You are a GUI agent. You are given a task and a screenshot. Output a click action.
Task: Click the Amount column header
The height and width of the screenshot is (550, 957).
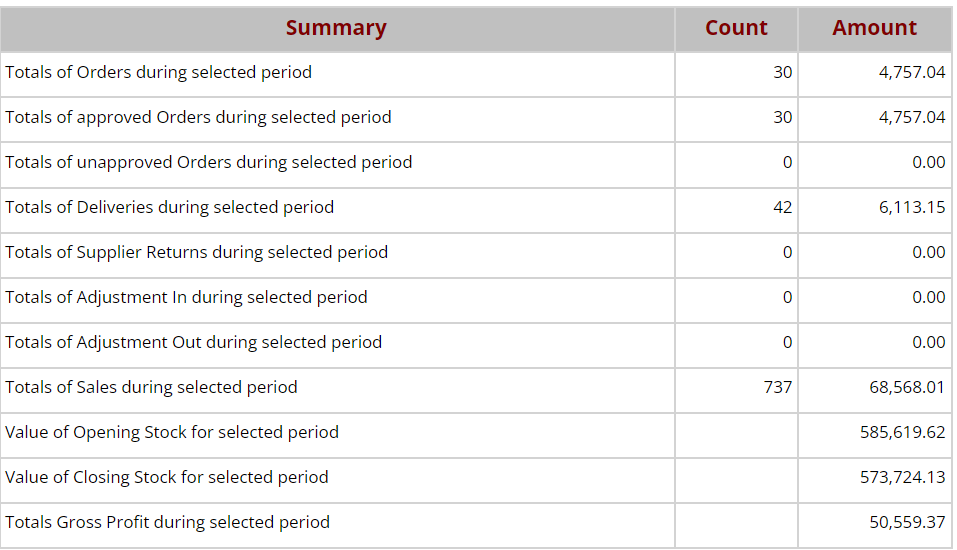click(874, 28)
